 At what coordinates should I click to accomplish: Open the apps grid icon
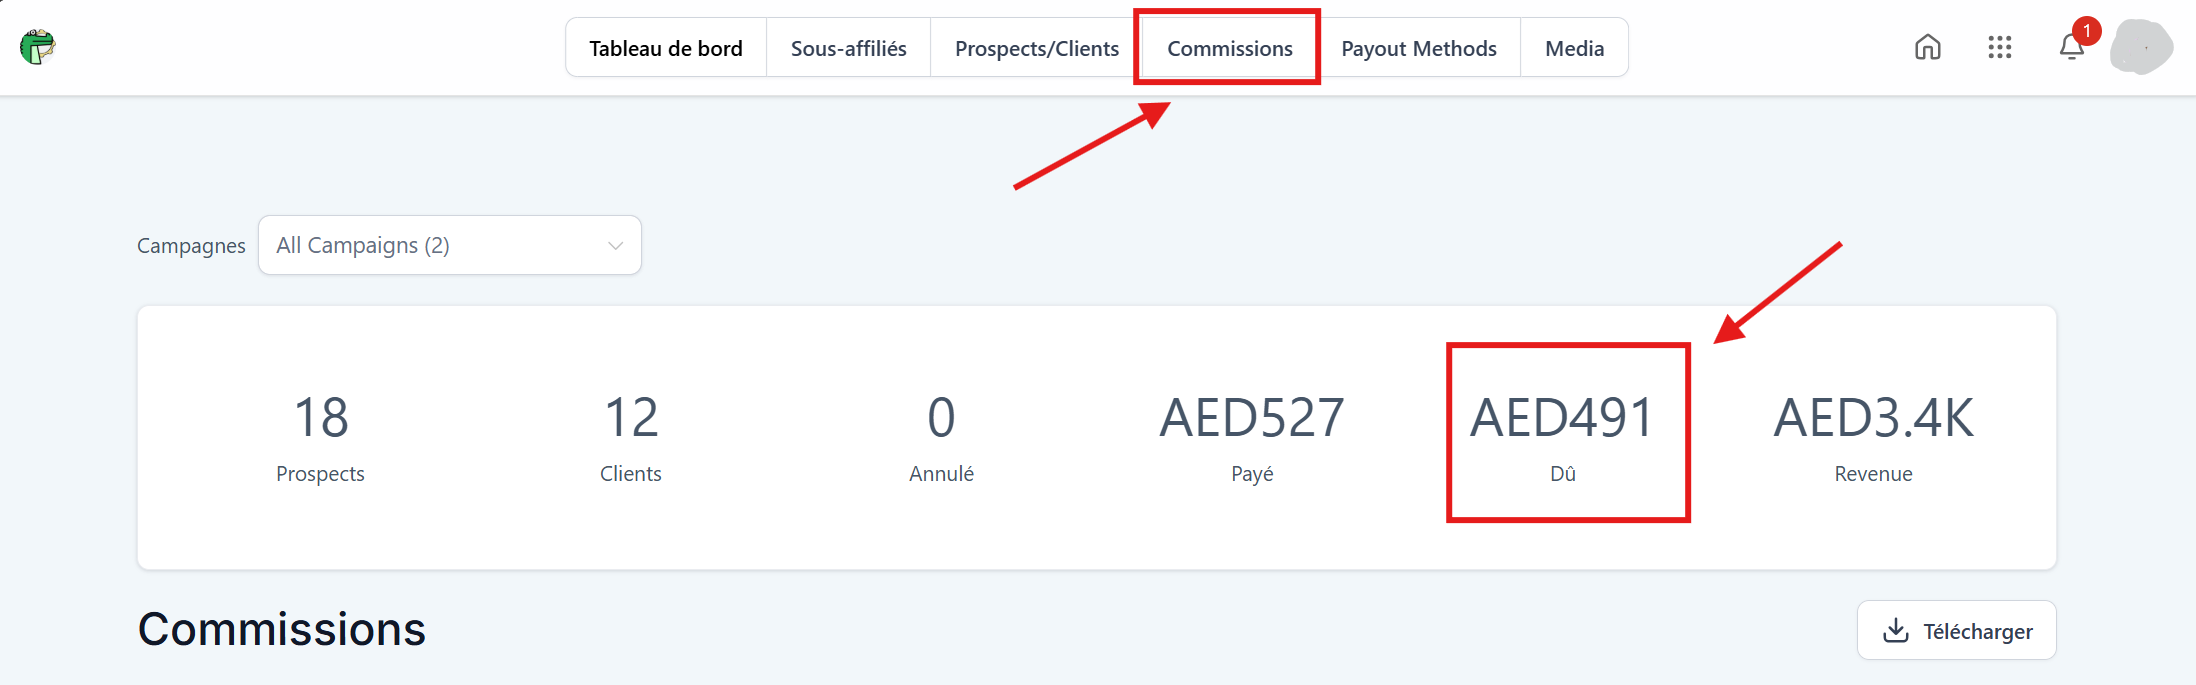[1999, 47]
